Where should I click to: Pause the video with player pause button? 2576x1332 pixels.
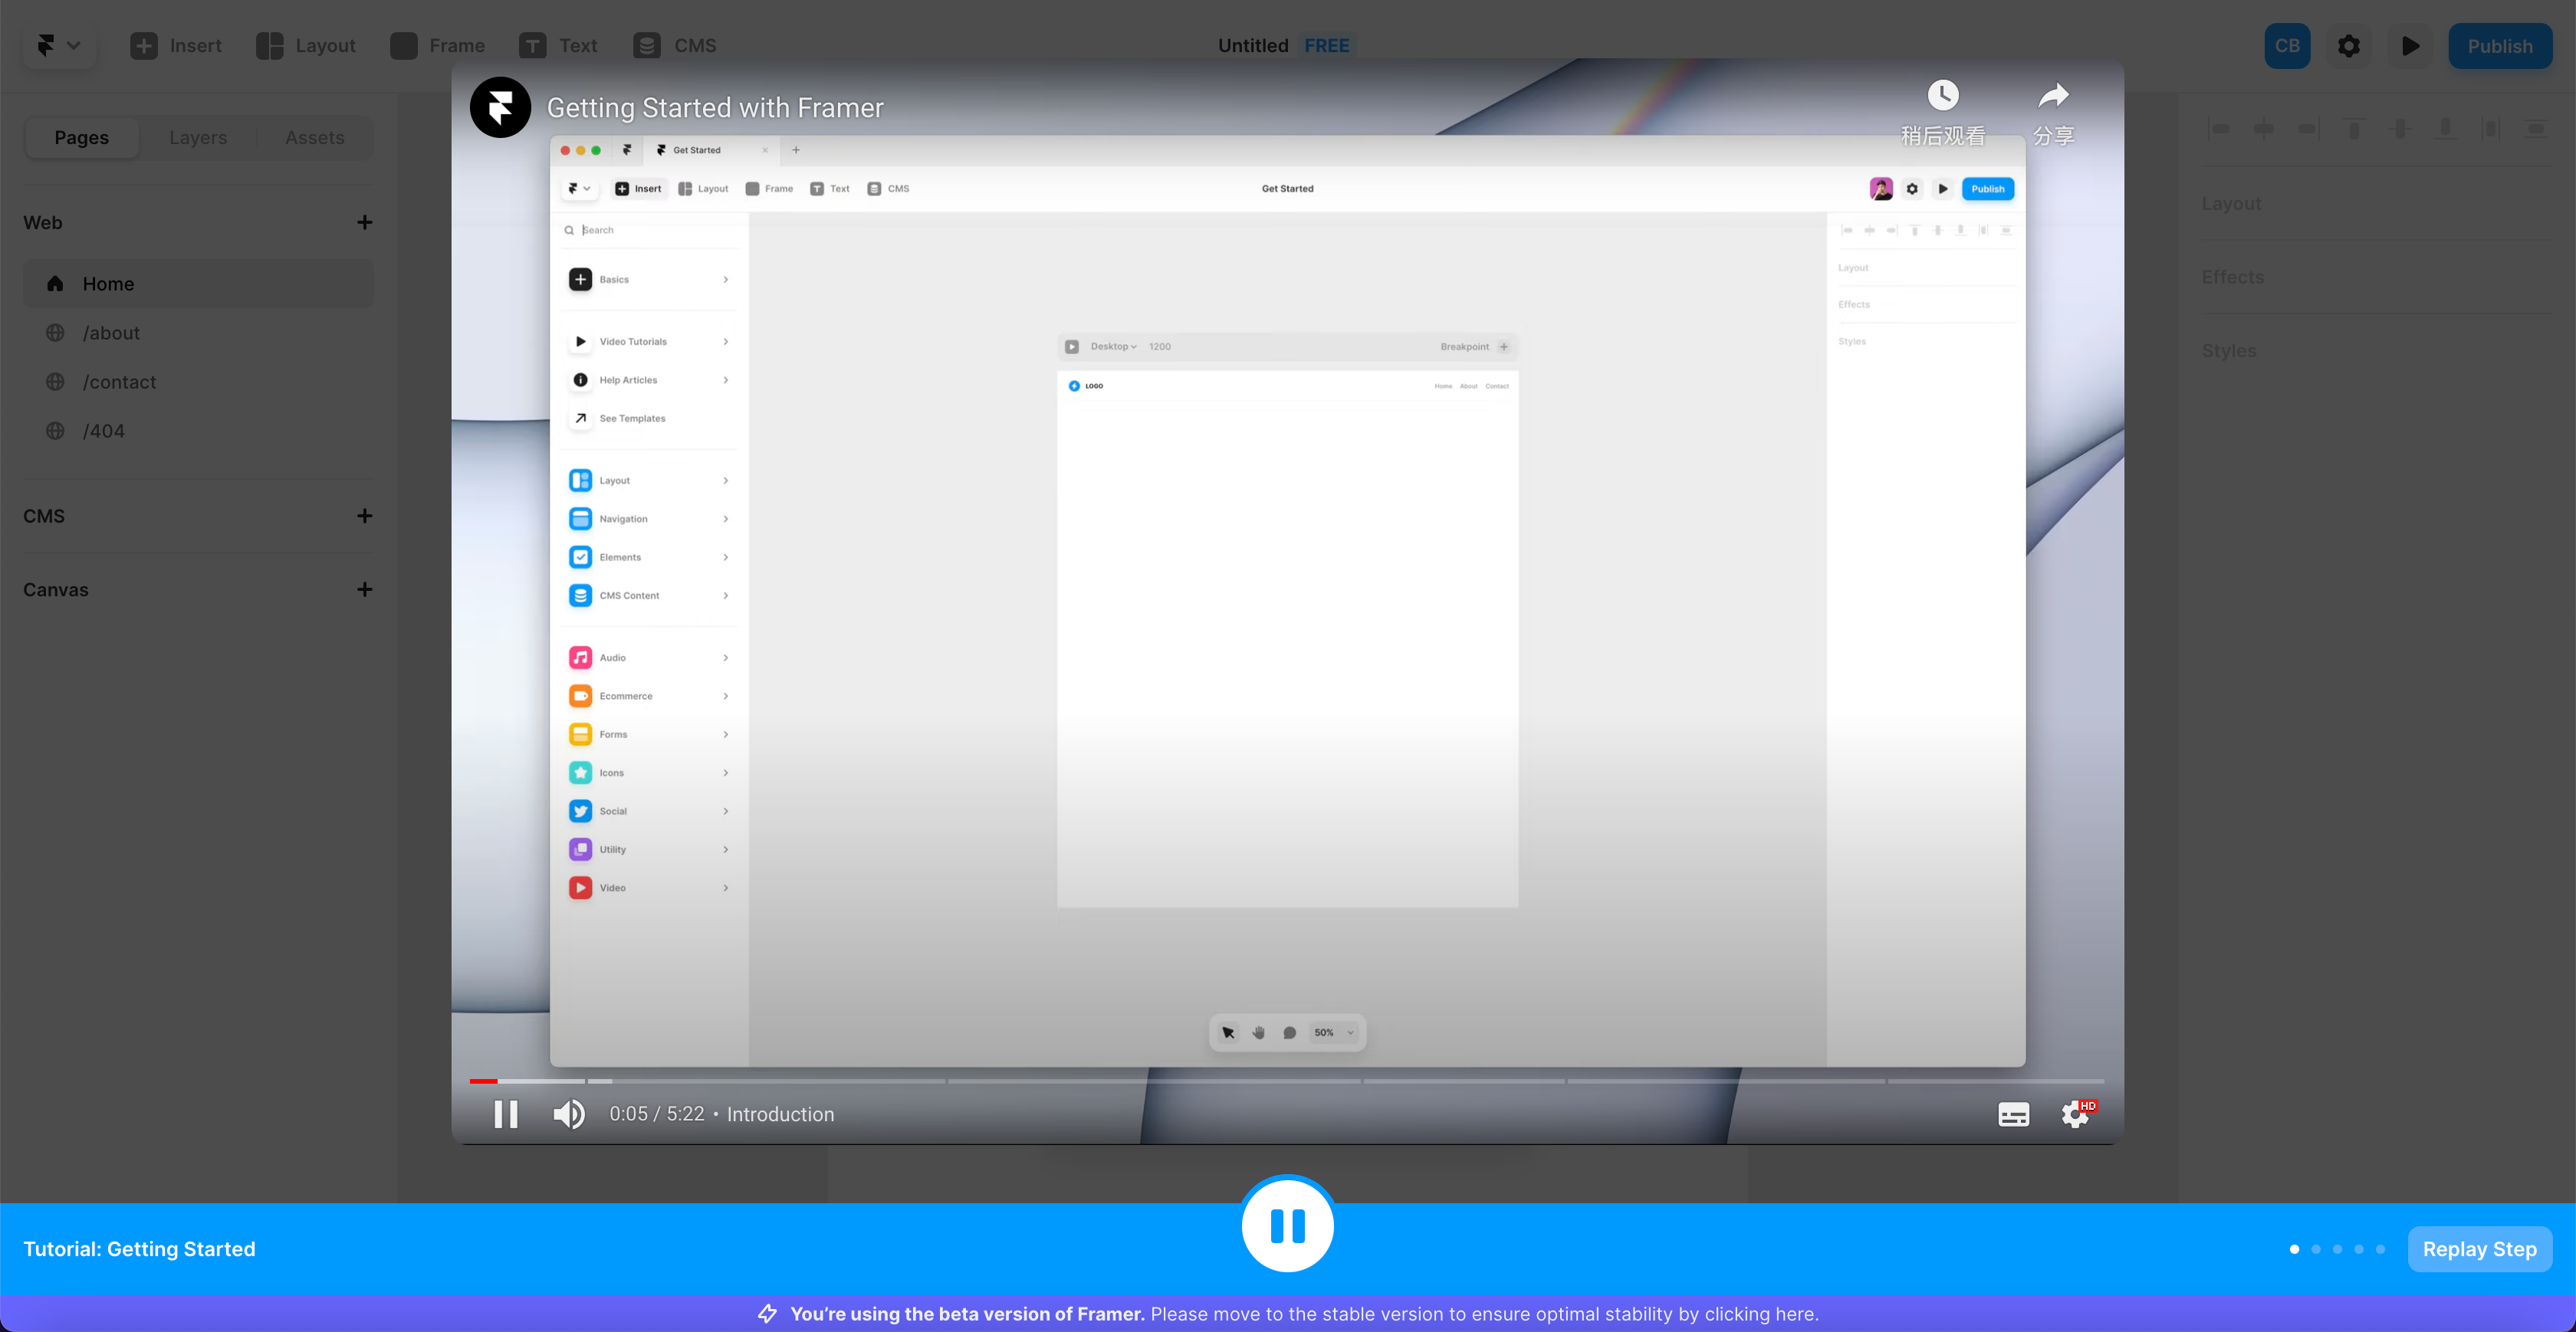(x=506, y=1114)
